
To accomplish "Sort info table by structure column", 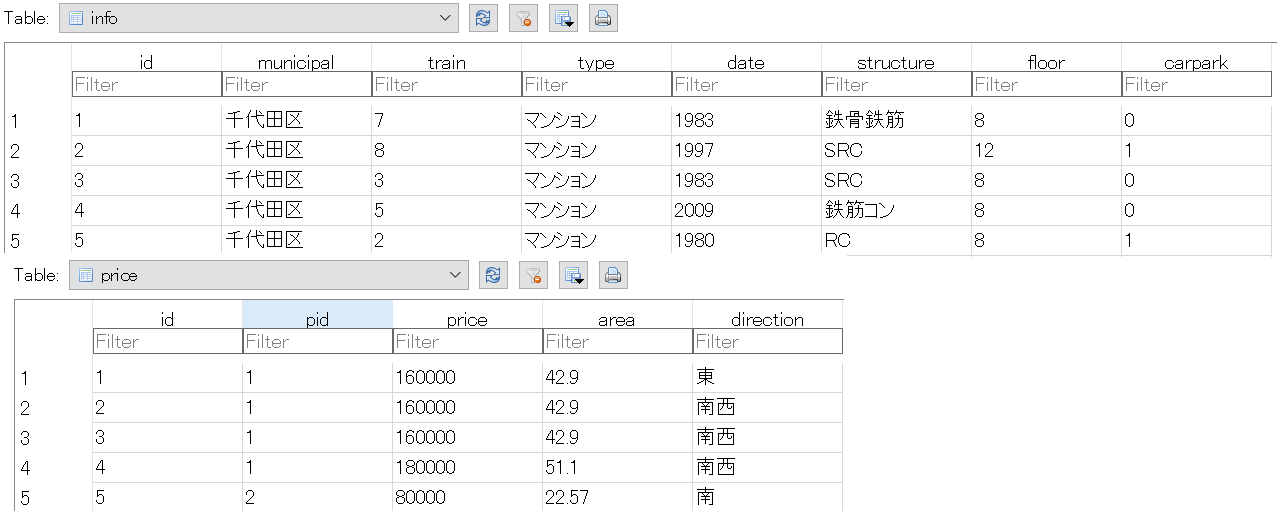I will coord(896,62).
